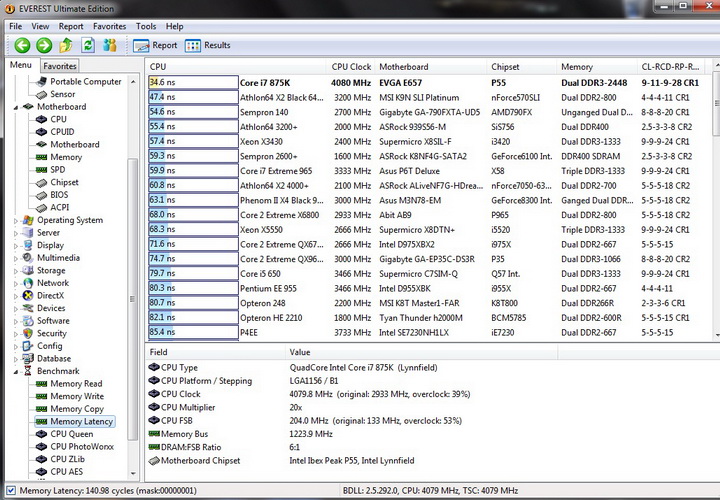The image size is (720, 500).
Task: Click the ACPI icon in the tree
Action: (x=41, y=208)
